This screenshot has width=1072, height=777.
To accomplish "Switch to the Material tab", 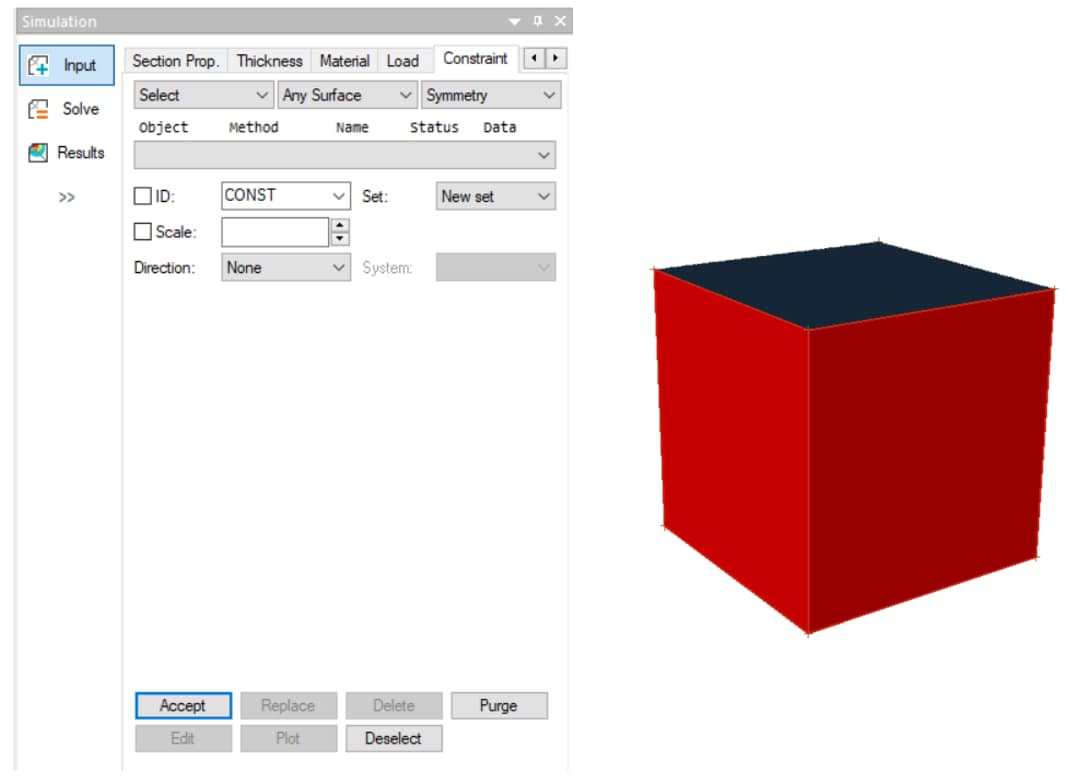I will [344, 61].
